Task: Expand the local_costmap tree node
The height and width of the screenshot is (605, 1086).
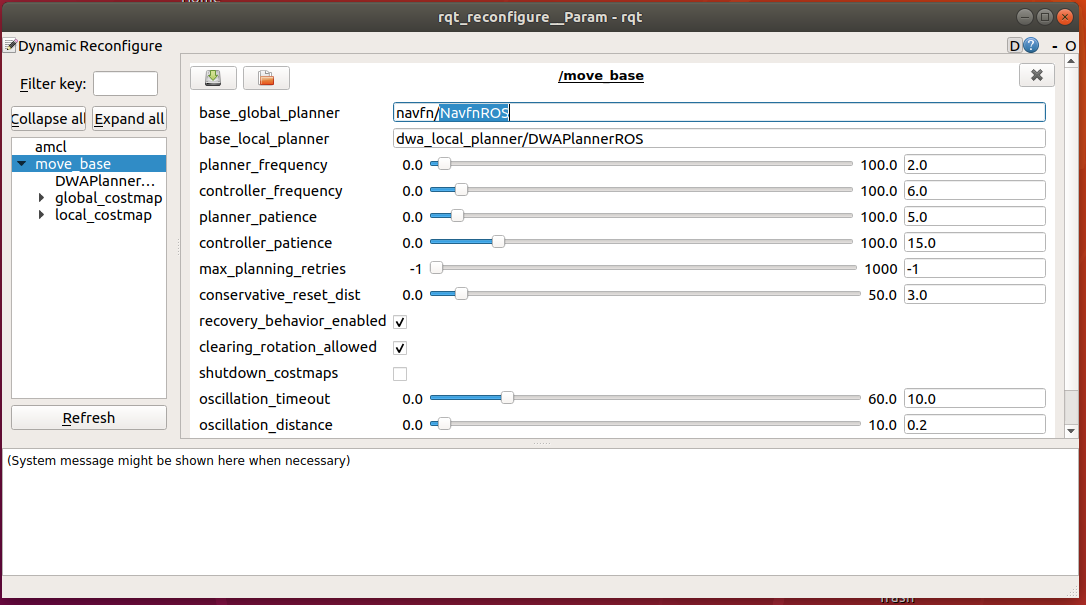Action: point(41,215)
